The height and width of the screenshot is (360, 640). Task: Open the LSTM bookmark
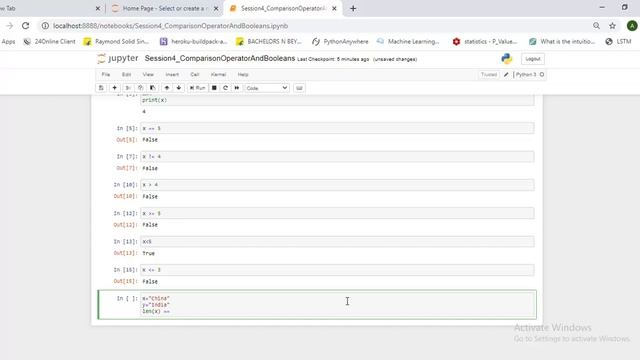point(618,42)
